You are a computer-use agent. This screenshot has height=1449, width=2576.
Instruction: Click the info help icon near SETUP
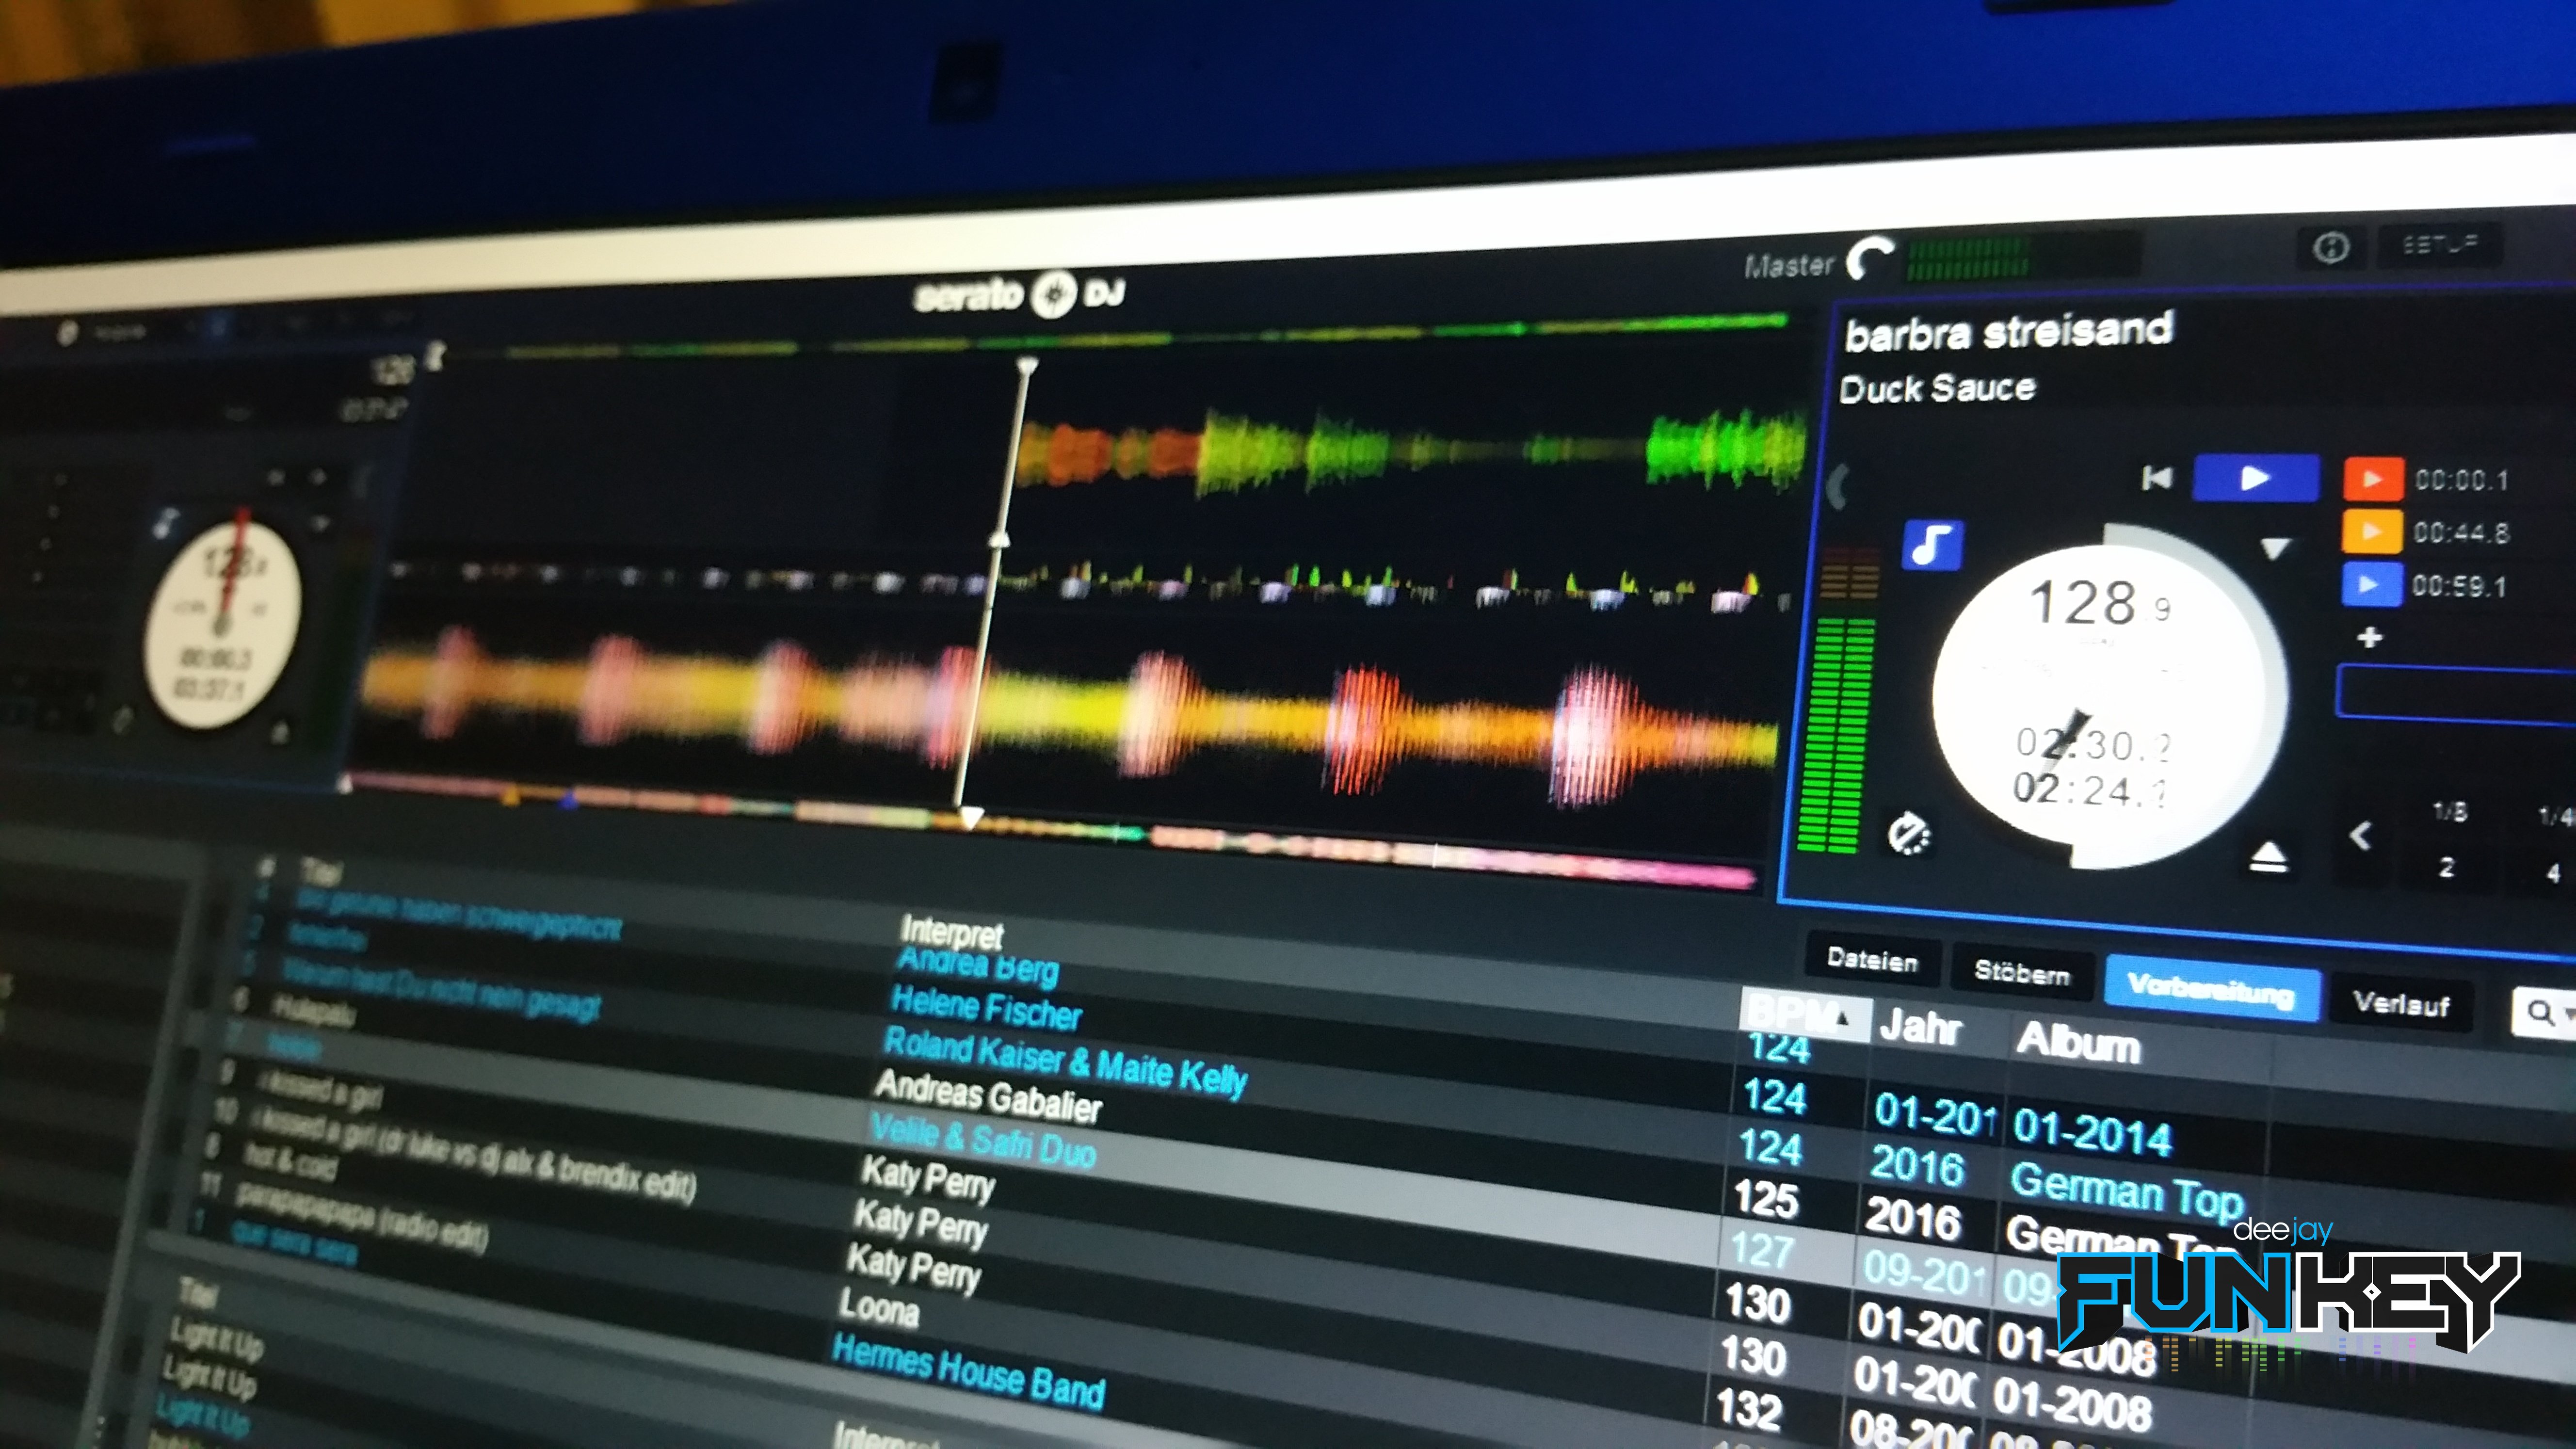[x=2331, y=246]
